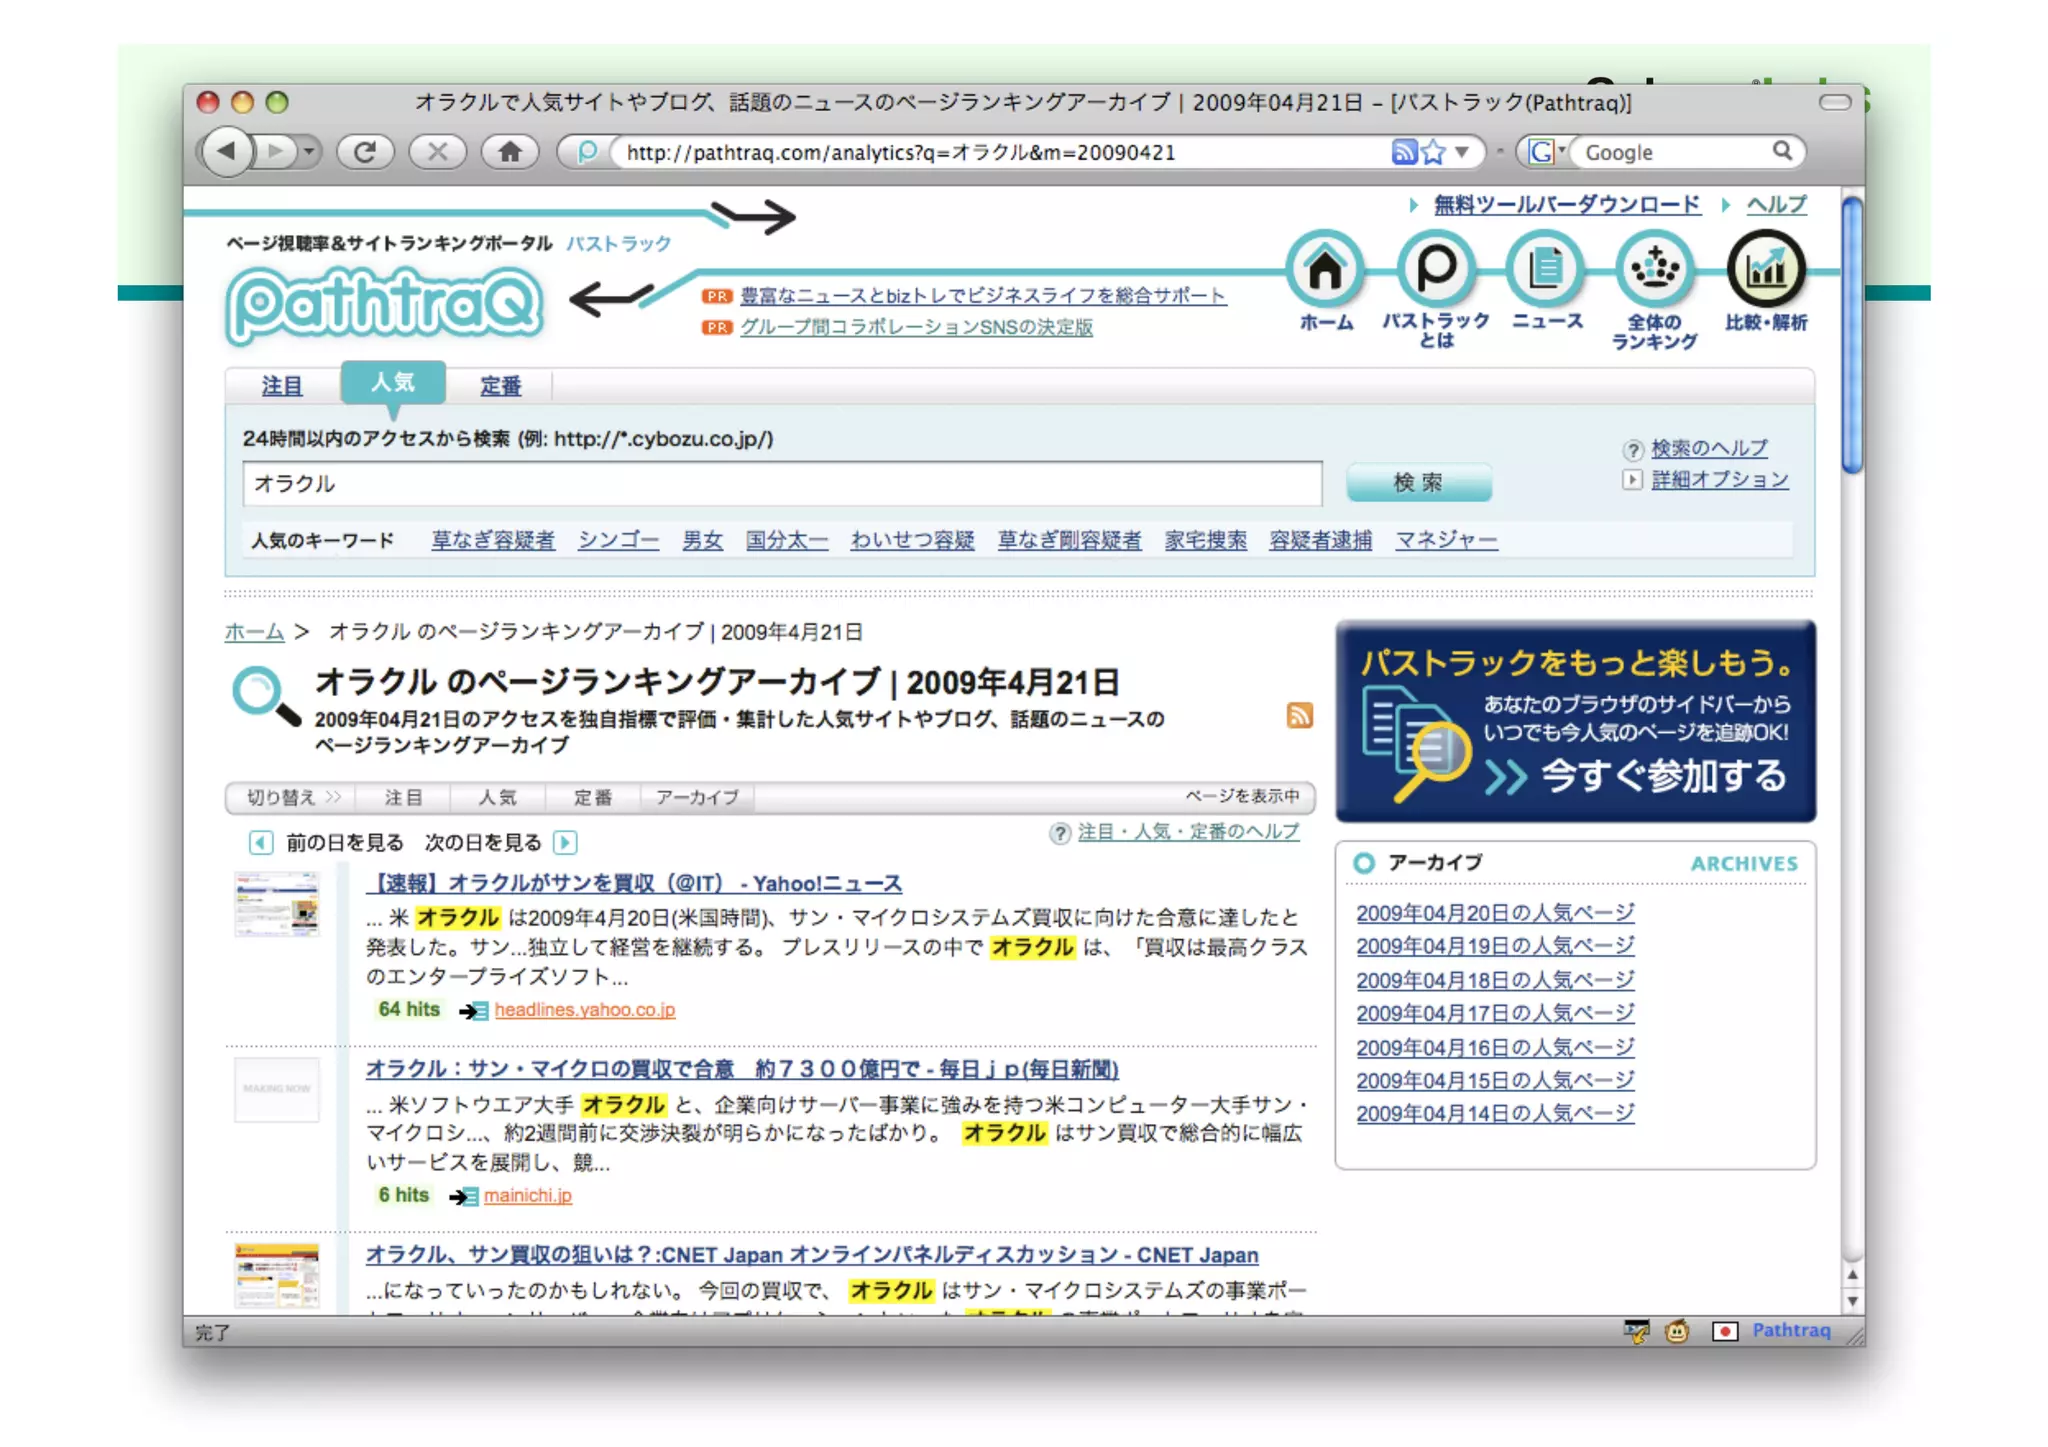Go to the next day arrow

(x=565, y=842)
